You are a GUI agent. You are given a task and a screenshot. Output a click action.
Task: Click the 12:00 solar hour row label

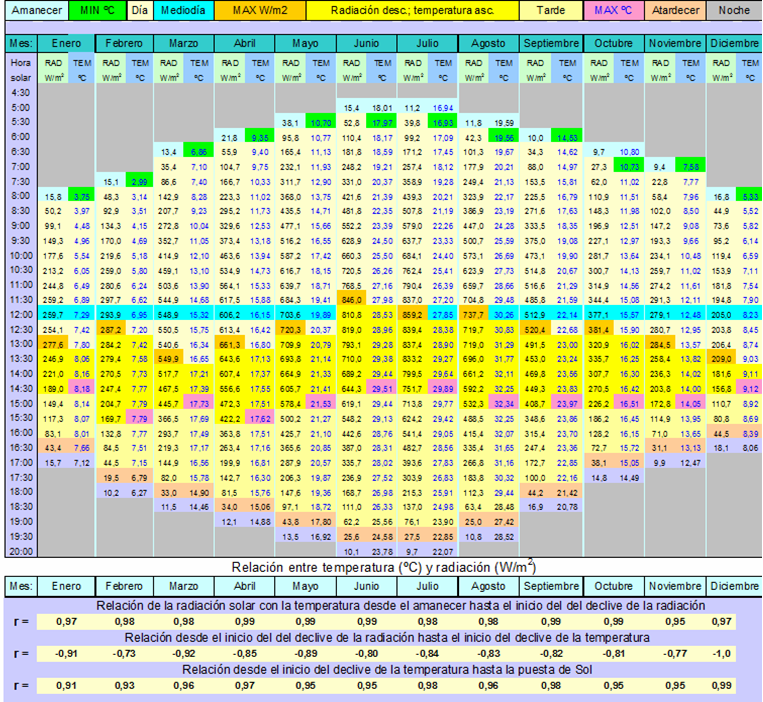point(22,314)
